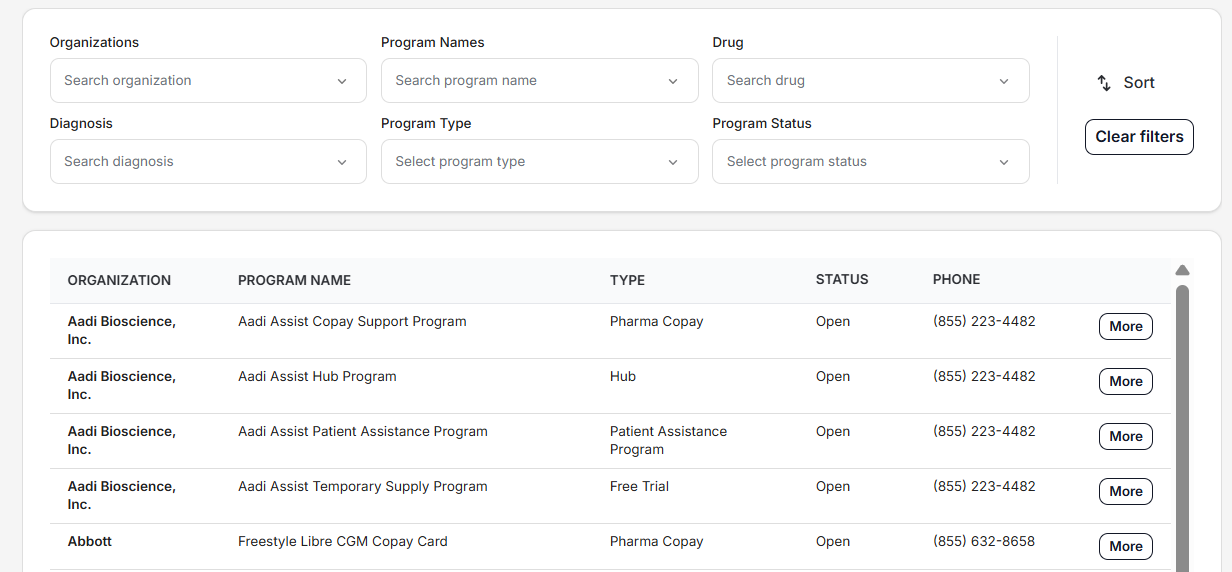This screenshot has width=1232, height=572.
Task: Open More for Aadi Assist Temporary Supply Program
Action: point(1125,491)
